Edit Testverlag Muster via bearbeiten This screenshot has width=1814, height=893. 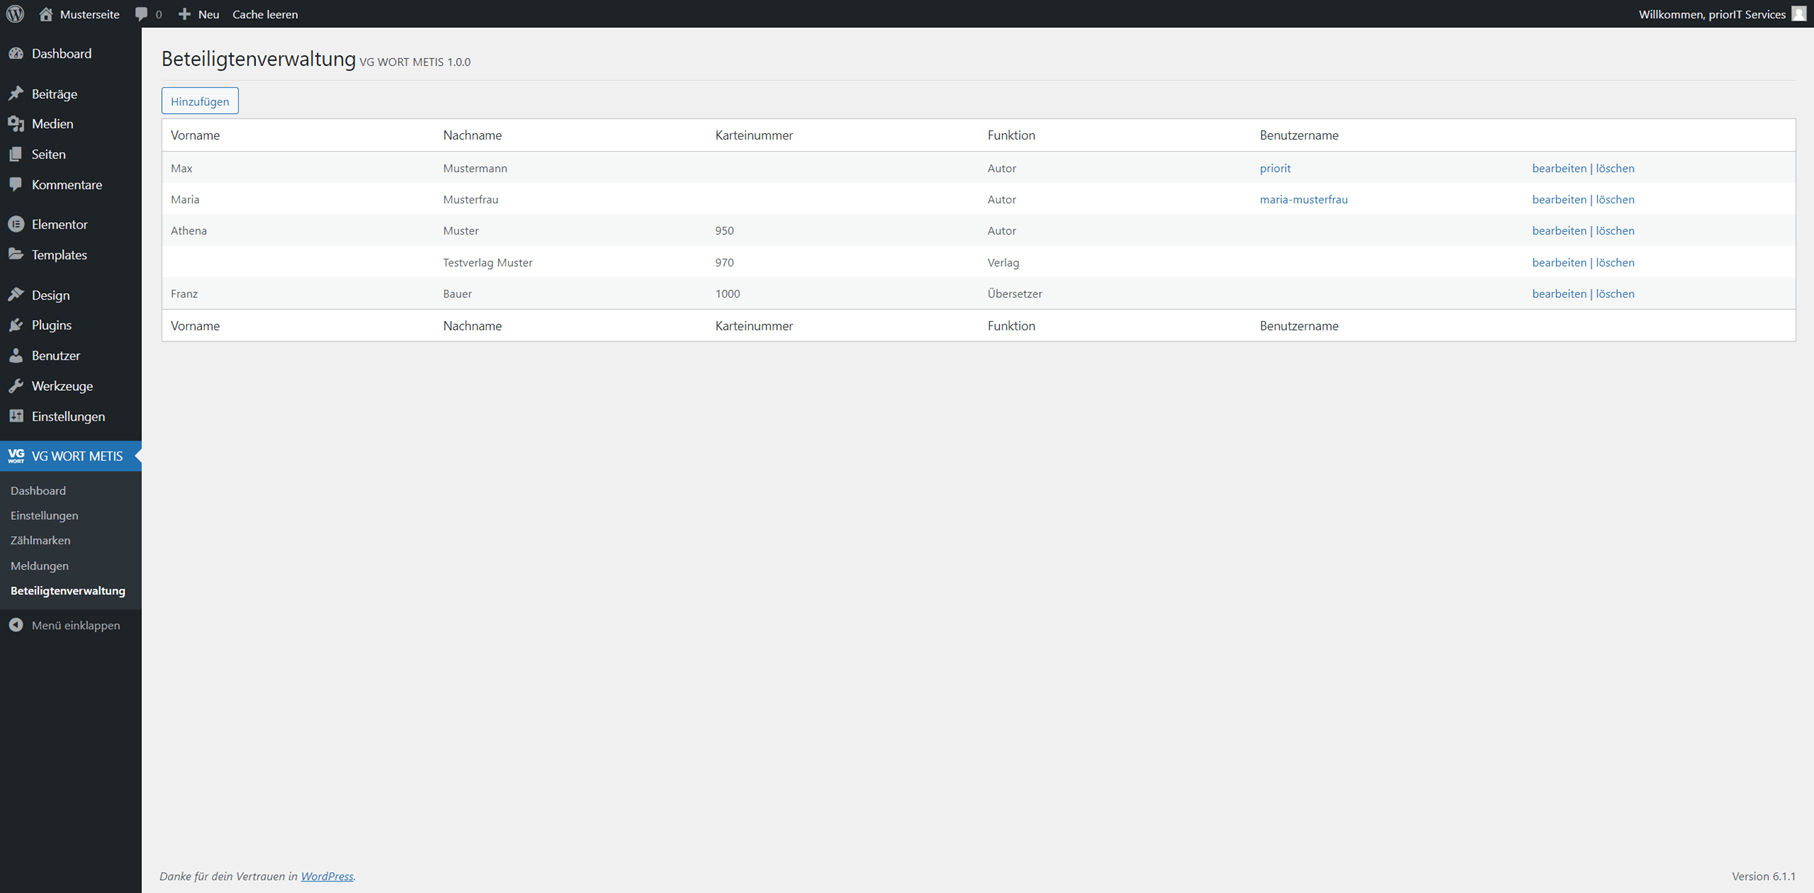pyautogui.click(x=1559, y=263)
